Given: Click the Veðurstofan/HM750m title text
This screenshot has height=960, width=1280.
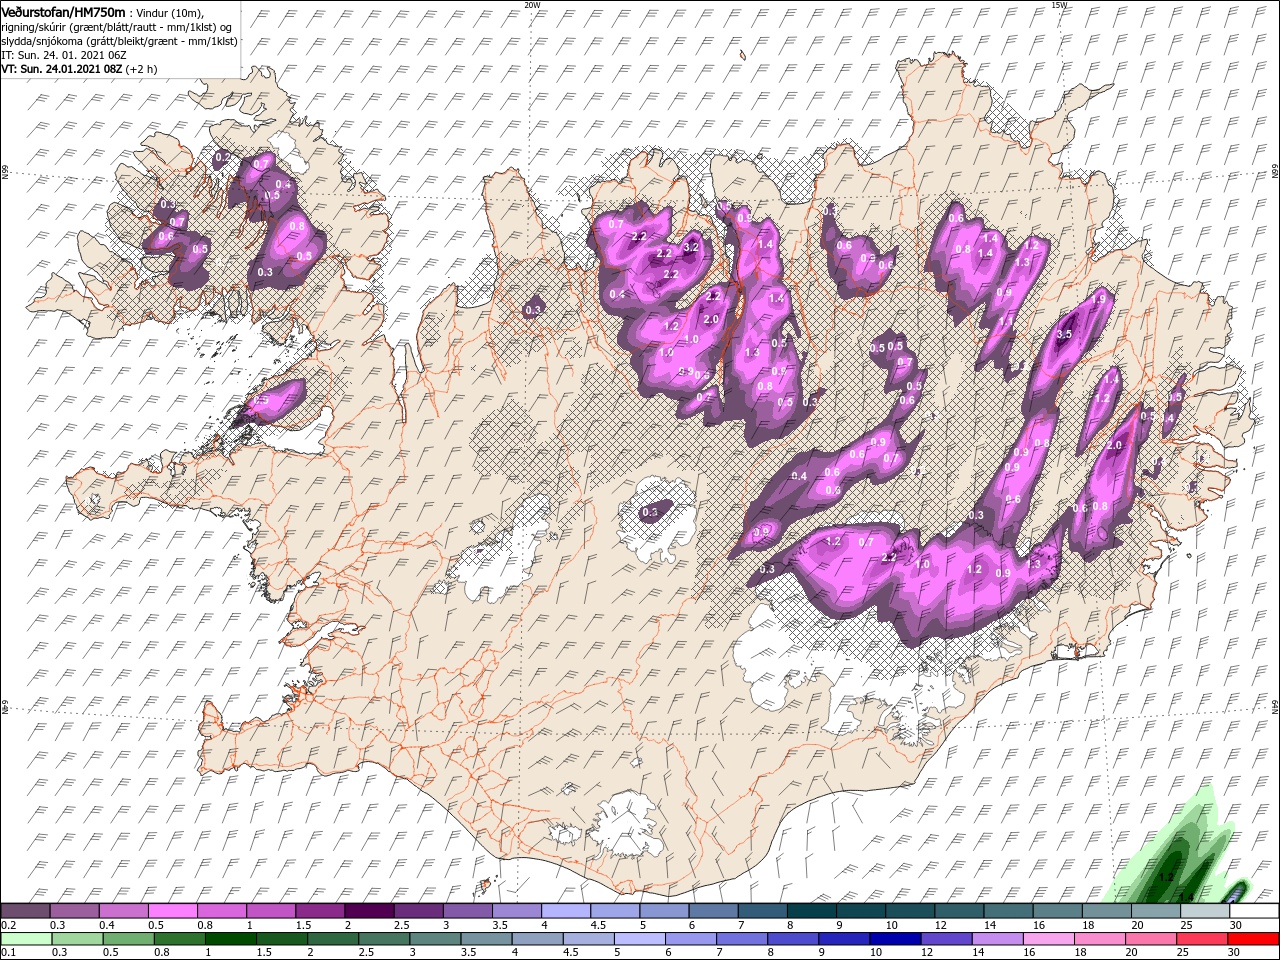Looking at the screenshot, I should coord(63,11).
